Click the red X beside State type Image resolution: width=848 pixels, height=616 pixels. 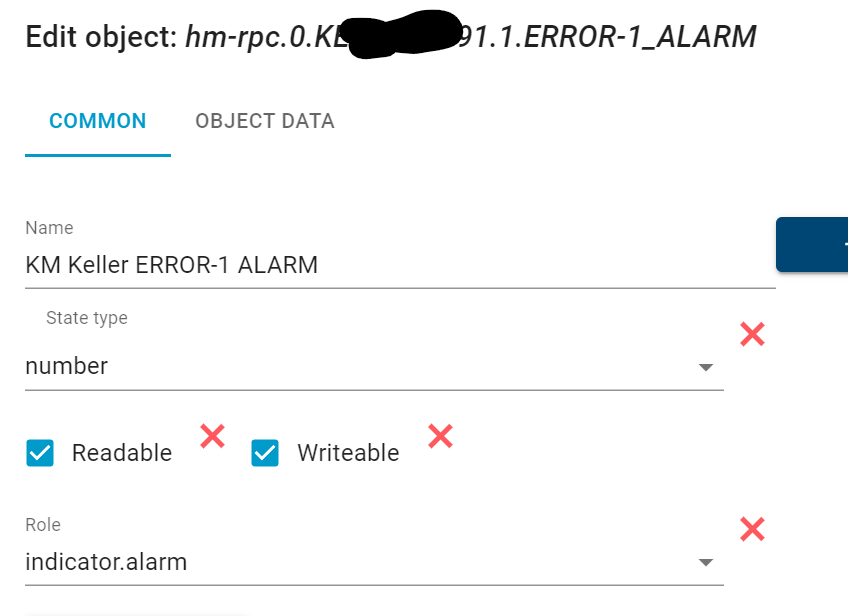752,335
